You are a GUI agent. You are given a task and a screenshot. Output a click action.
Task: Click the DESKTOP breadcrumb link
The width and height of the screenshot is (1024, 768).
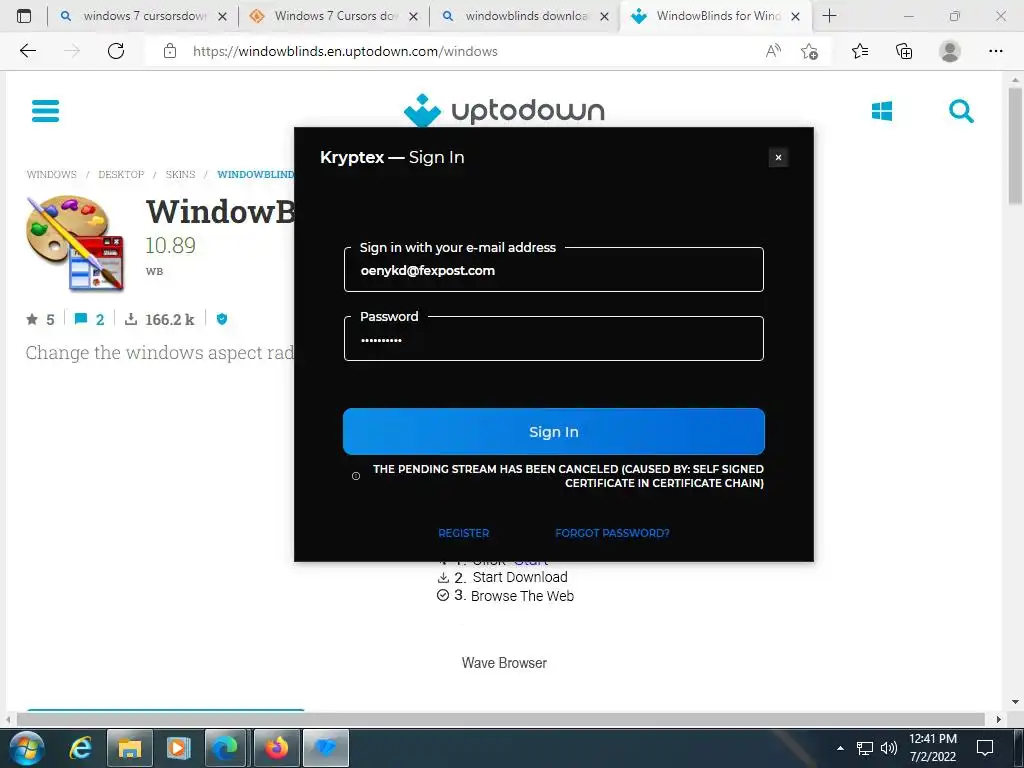(121, 174)
